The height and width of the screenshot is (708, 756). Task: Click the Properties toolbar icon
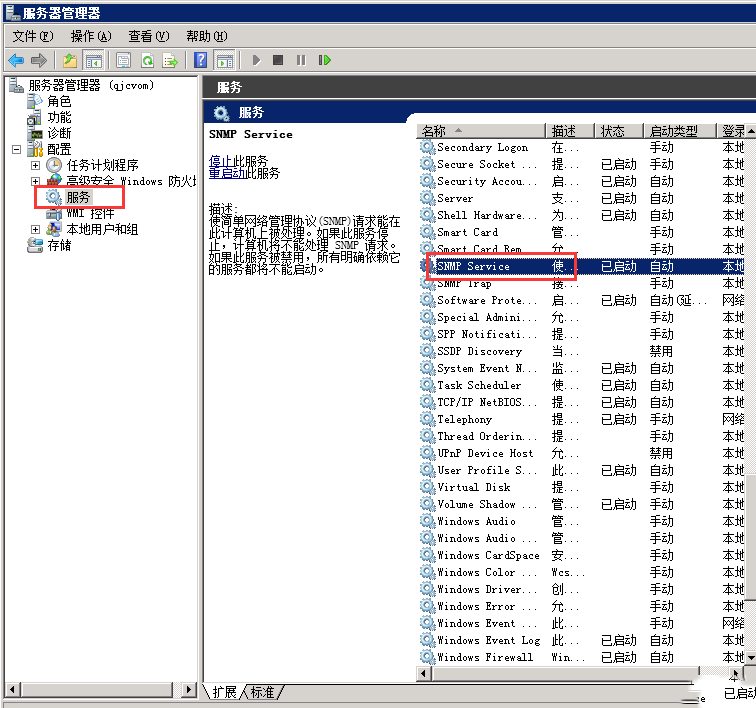[x=123, y=60]
